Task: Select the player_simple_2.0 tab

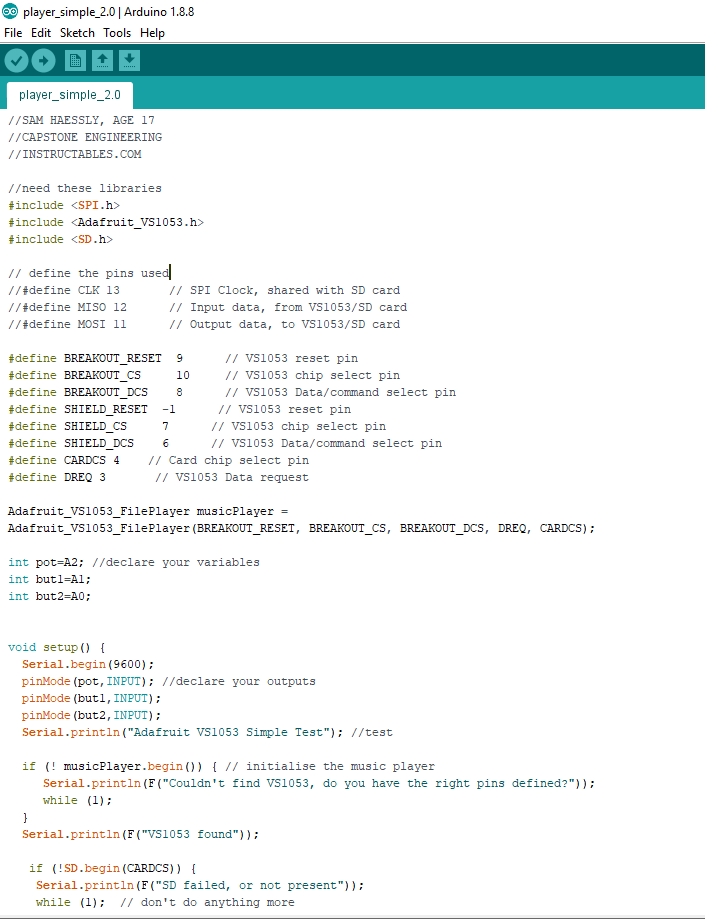Action: click(x=69, y=96)
